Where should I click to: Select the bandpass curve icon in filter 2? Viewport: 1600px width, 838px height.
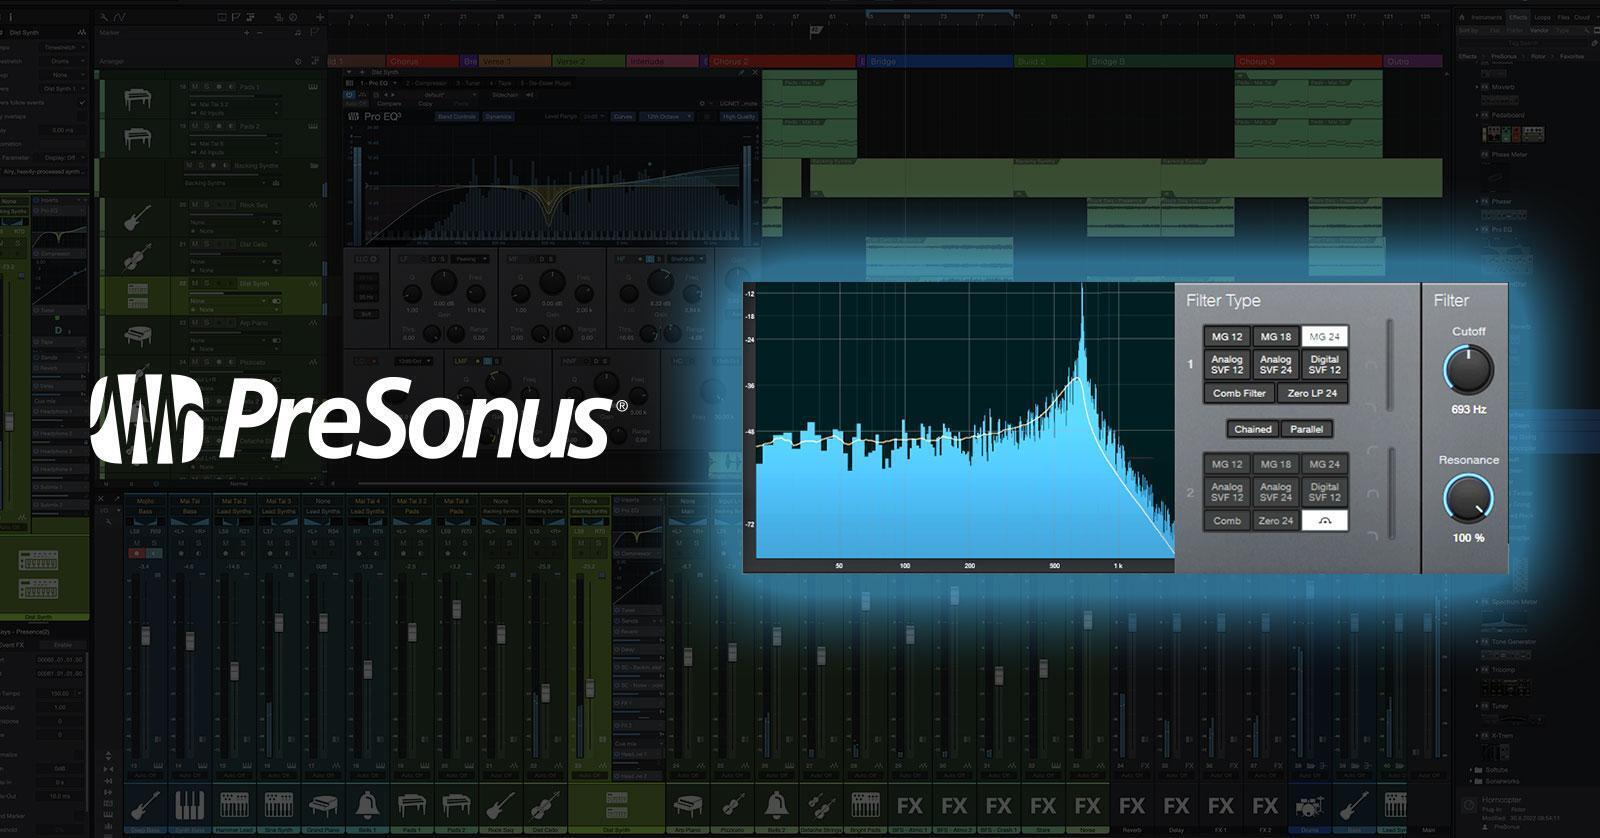(x=1324, y=520)
